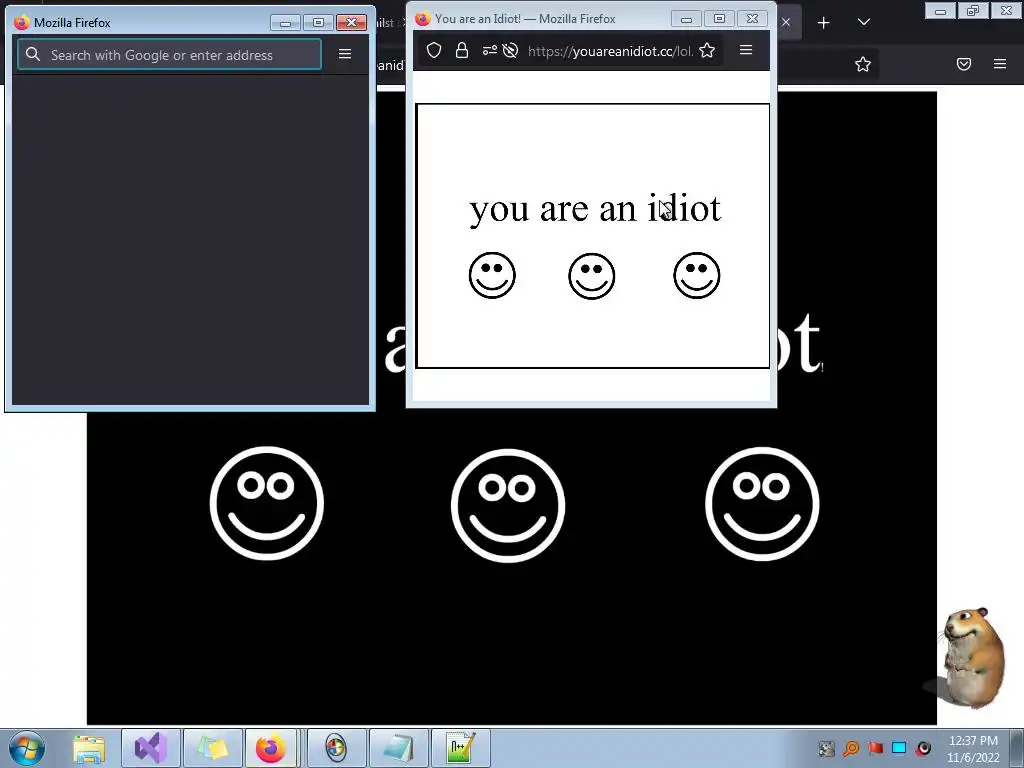The image size is (1024, 768).
Task: Bookmark page with the star in the popup window
Action: point(707,50)
